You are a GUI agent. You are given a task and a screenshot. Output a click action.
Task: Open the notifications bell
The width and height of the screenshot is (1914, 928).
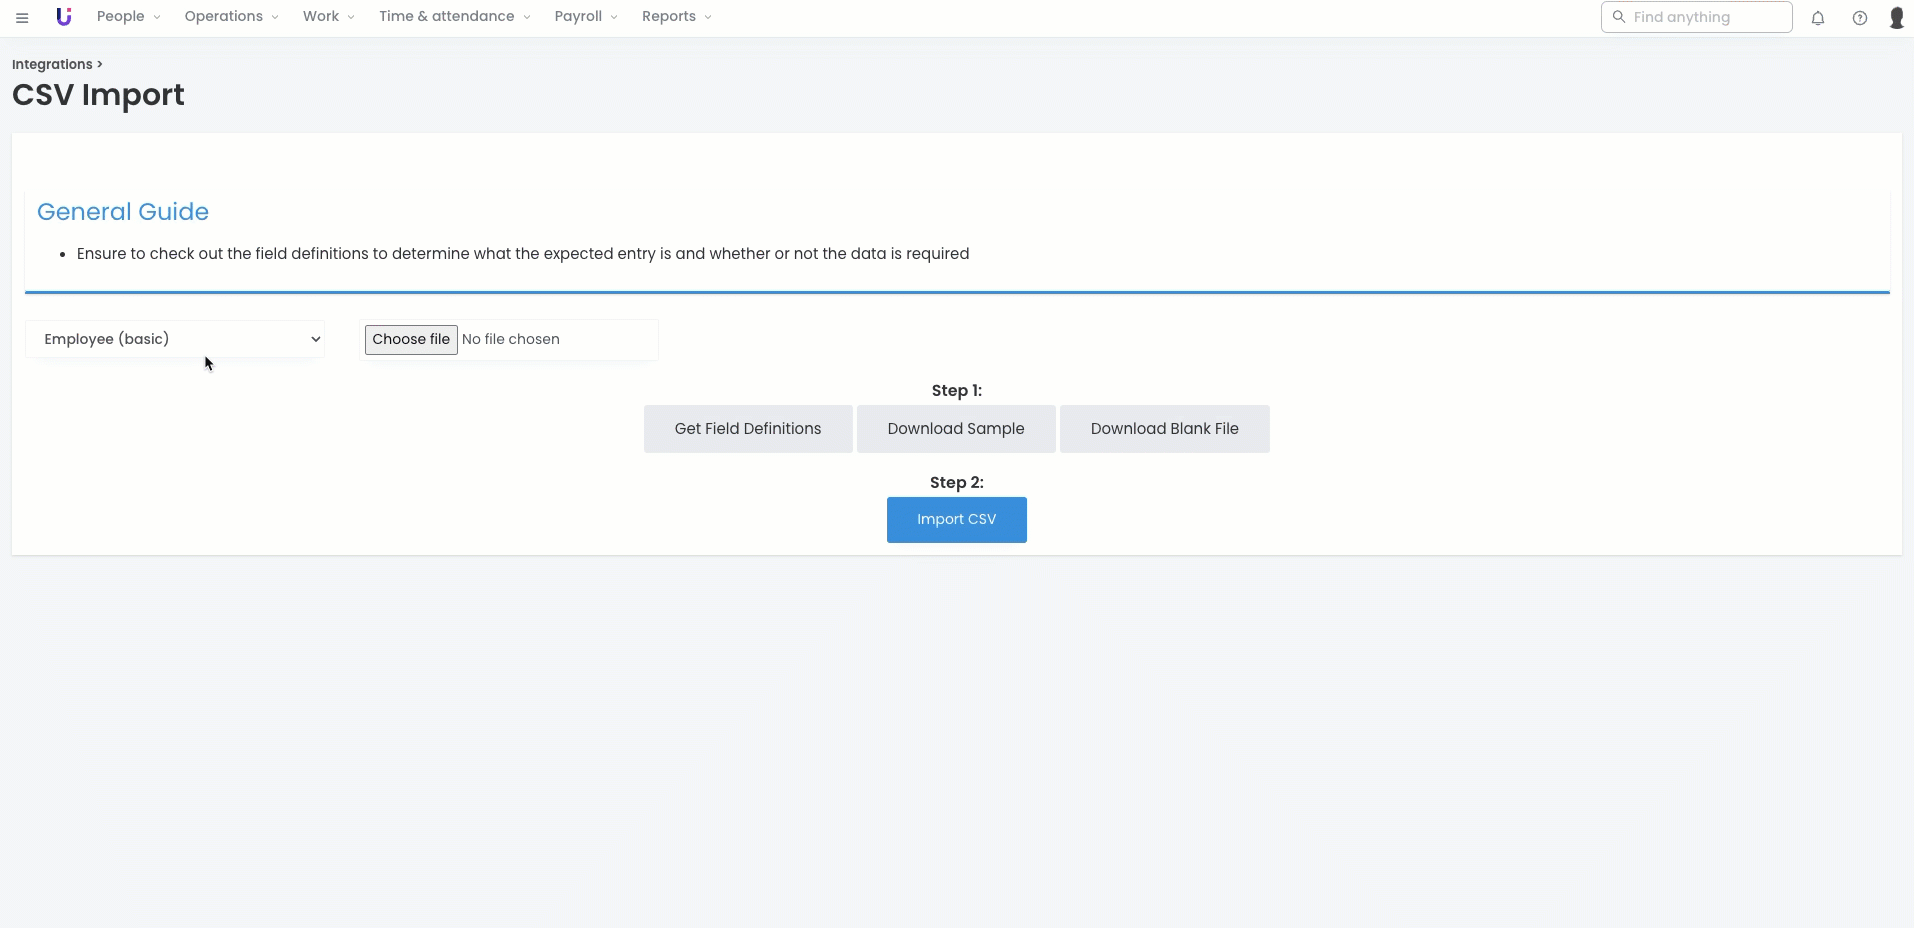(x=1818, y=18)
